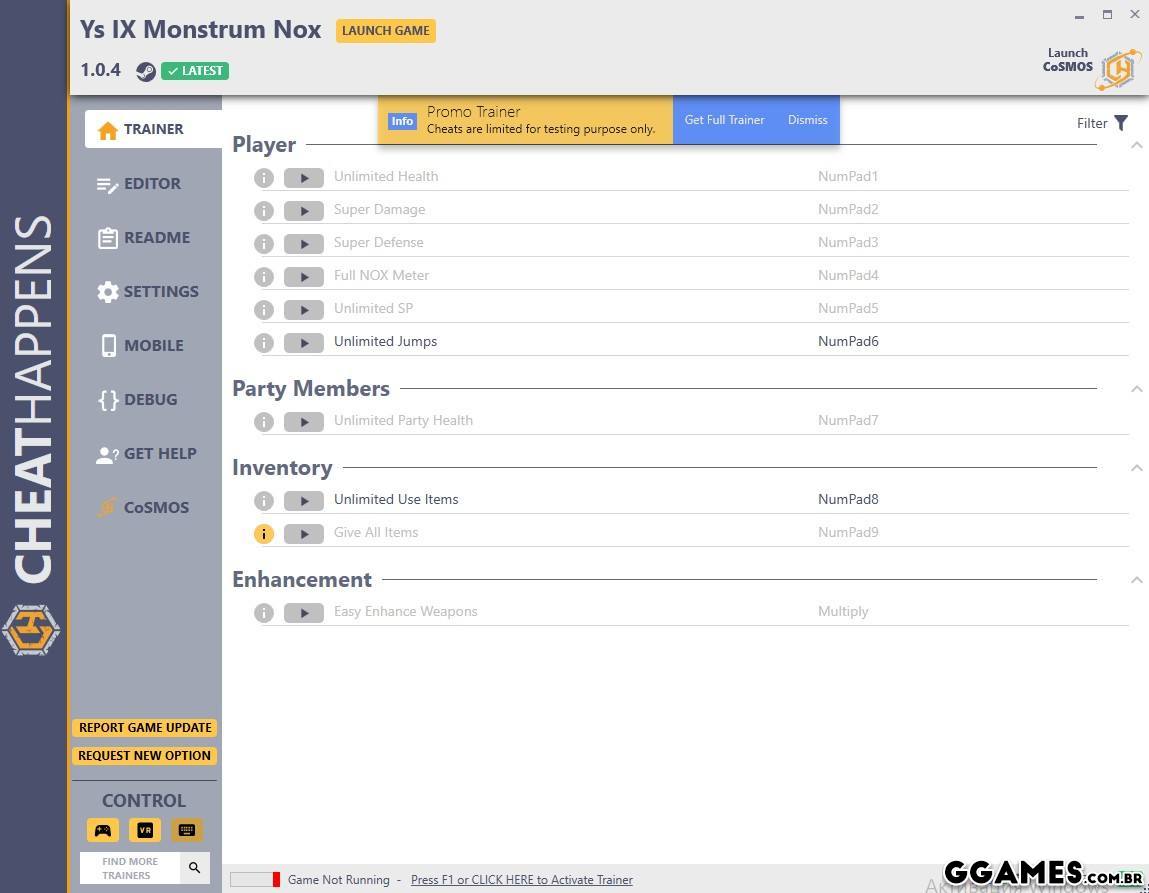Image resolution: width=1149 pixels, height=893 pixels.
Task: Click the game running status indicator bar
Action: click(255, 880)
